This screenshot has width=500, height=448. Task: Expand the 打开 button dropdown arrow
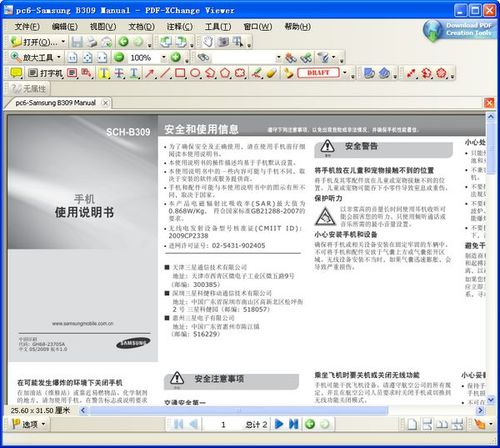tap(63, 42)
